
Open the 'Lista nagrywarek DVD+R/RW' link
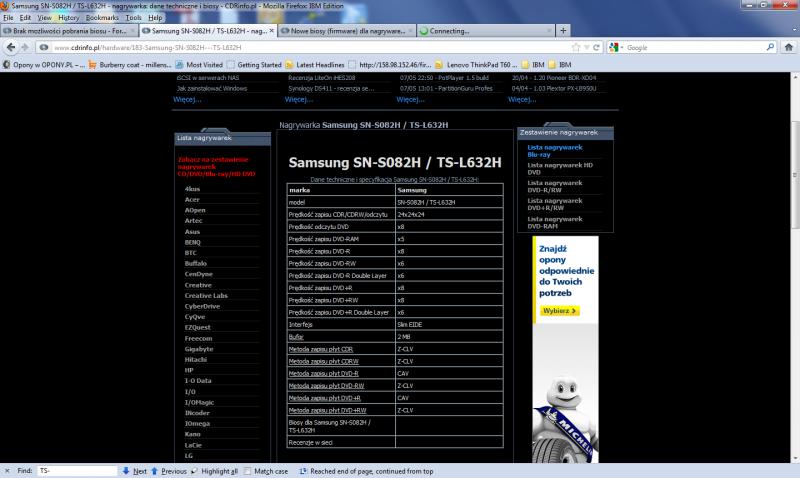click(x=555, y=204)
